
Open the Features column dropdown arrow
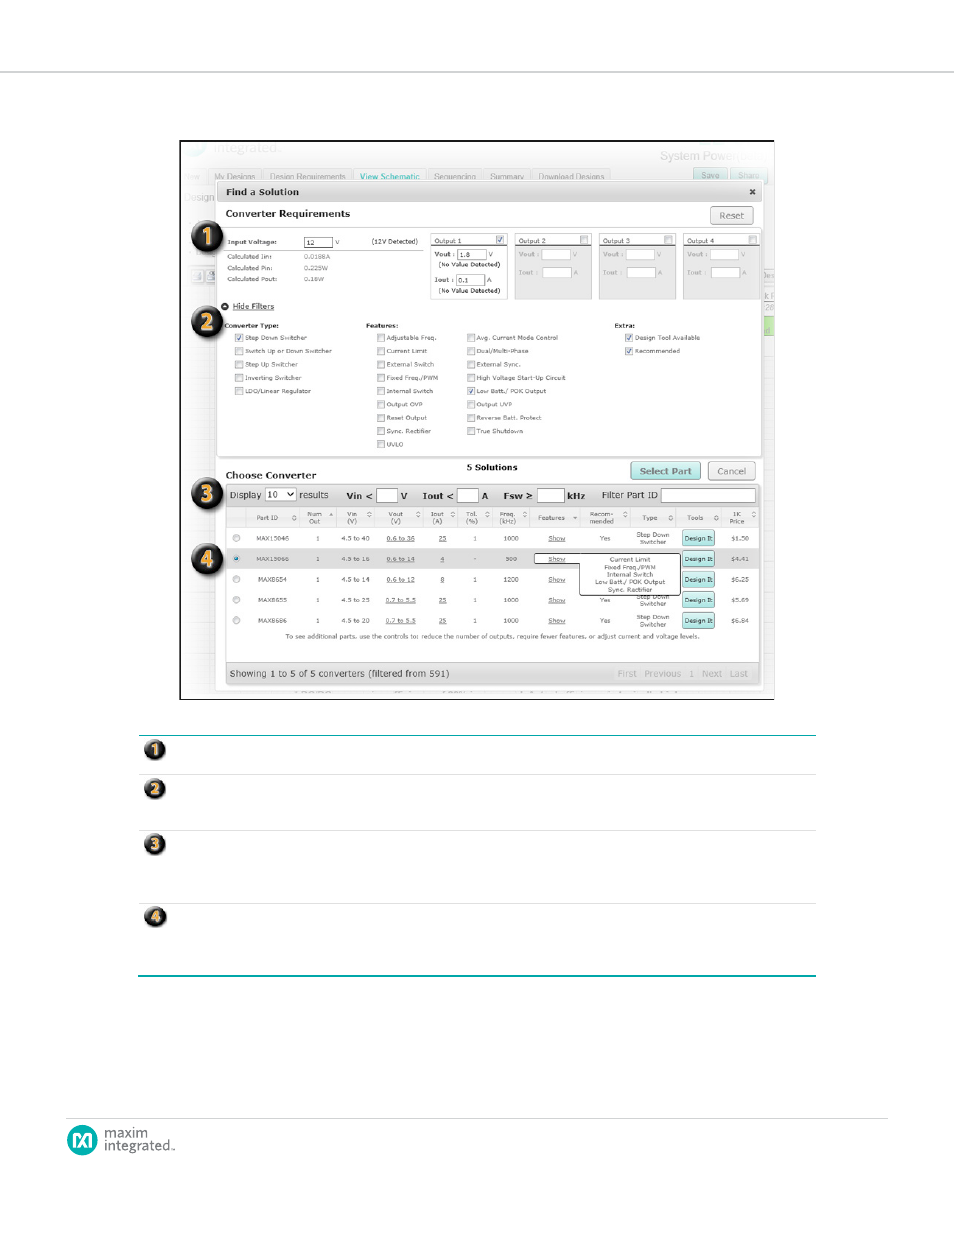[575, 518]
